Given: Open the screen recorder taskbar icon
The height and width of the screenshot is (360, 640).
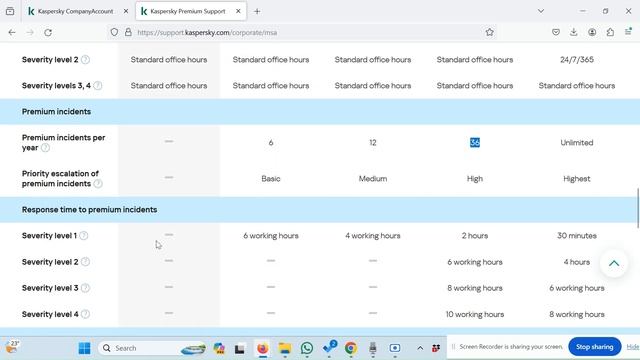Looking at the screenshot, I should coord(395,348).
